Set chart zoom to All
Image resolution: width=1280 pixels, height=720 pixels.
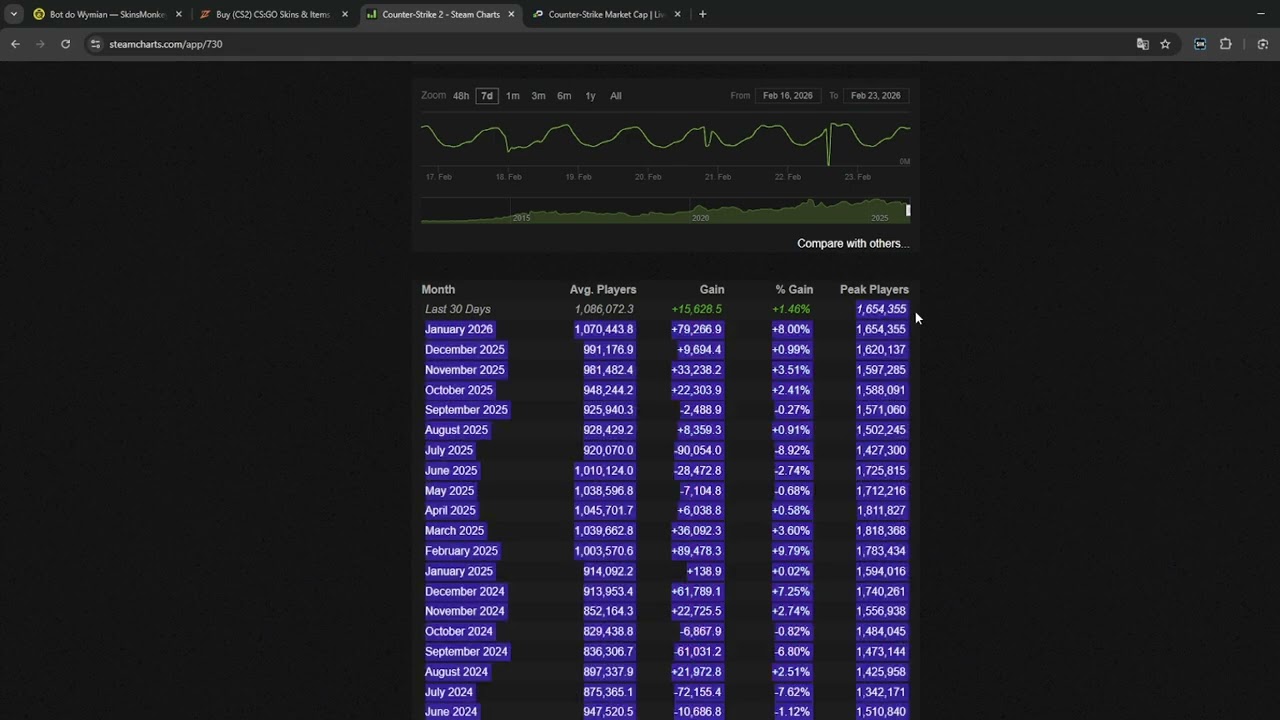point(616,96)
